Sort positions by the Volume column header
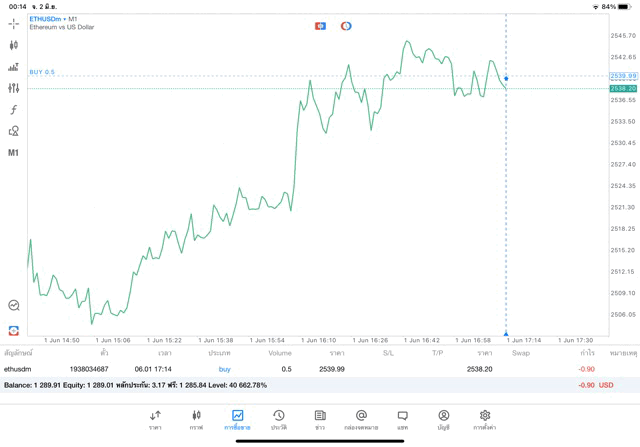The image size is (640, 447). click(x=280, y=353)
